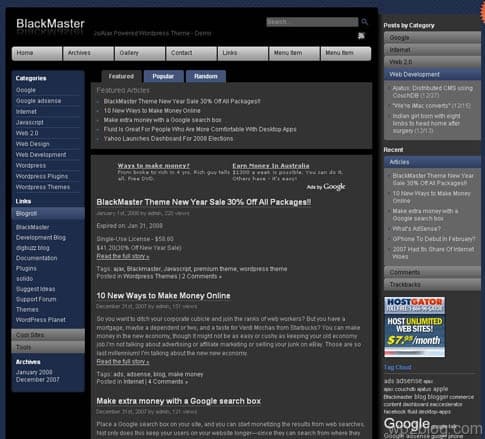Click the search magnifier icon
This screenshot has height=439, width=485.
(364, 22)
